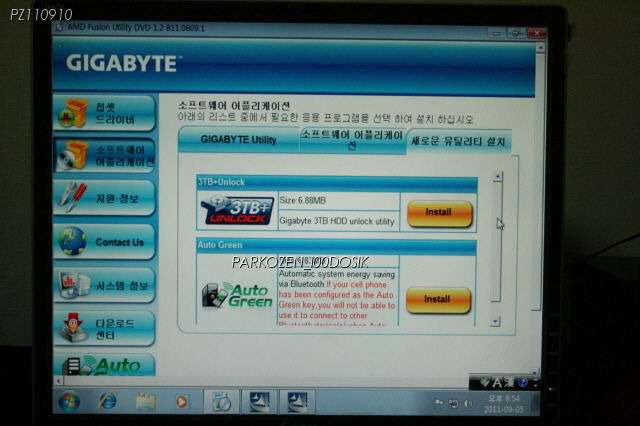Select 'Gigabyte 3TB HDD unlock utility' description
640x426 pixels.
coord(337,221)
